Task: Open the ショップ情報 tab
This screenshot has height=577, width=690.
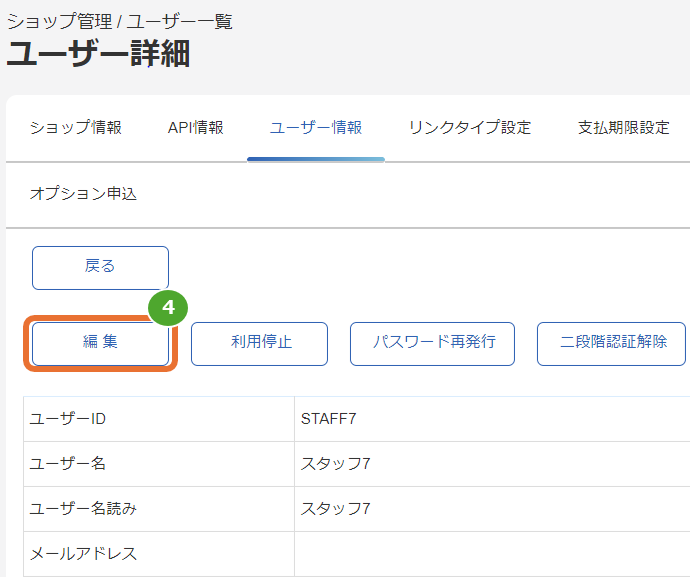Action: coord(76,128)
